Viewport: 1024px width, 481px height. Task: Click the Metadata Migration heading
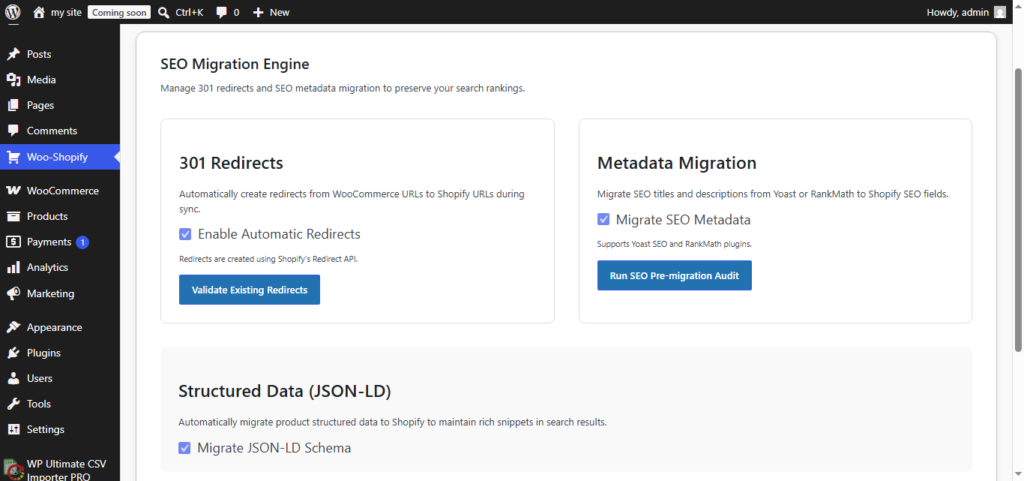pyautogui.click(x=677, y=163)
